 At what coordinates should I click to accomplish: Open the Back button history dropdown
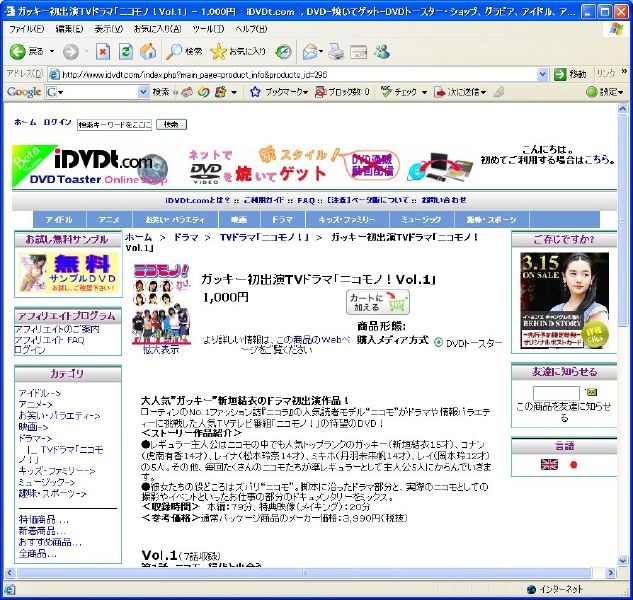tap(52, 52)
